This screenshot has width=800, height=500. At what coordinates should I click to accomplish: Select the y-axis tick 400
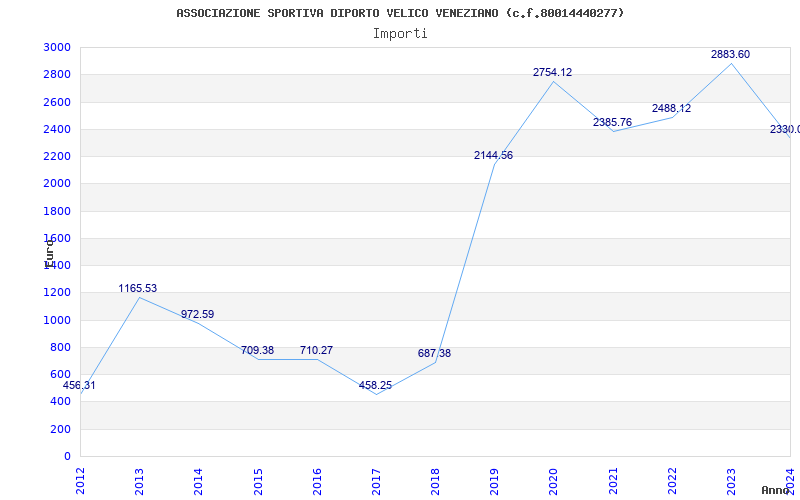point(60,402)
